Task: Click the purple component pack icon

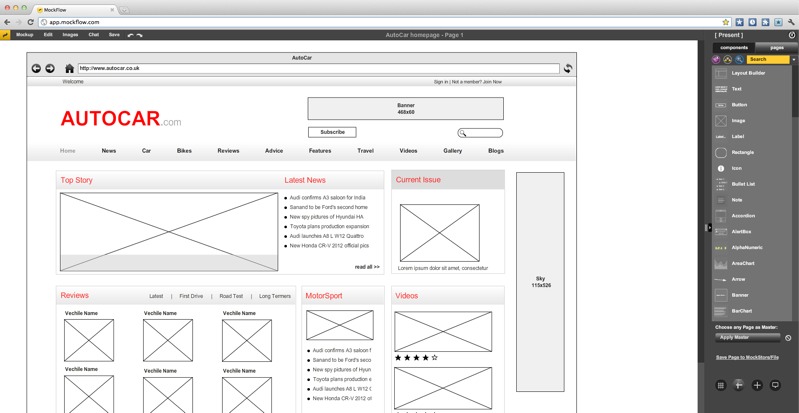Action: pyautogui.click(x=716, y=59)
